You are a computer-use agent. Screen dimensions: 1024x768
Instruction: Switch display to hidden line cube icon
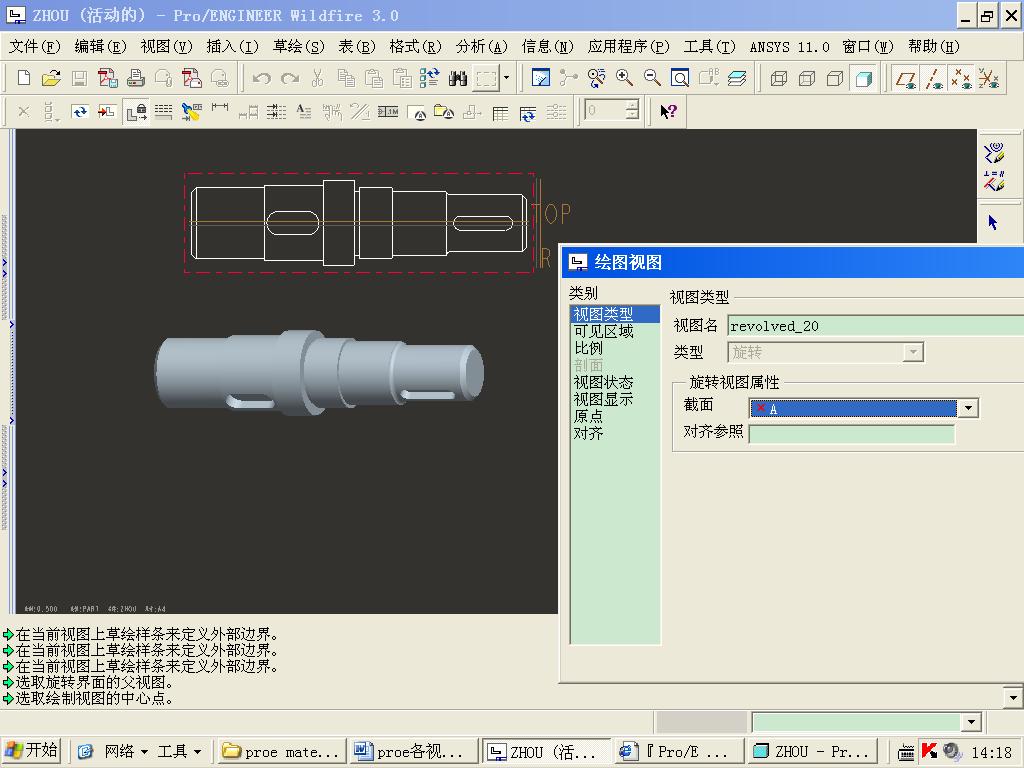click(x=807, y=78)
